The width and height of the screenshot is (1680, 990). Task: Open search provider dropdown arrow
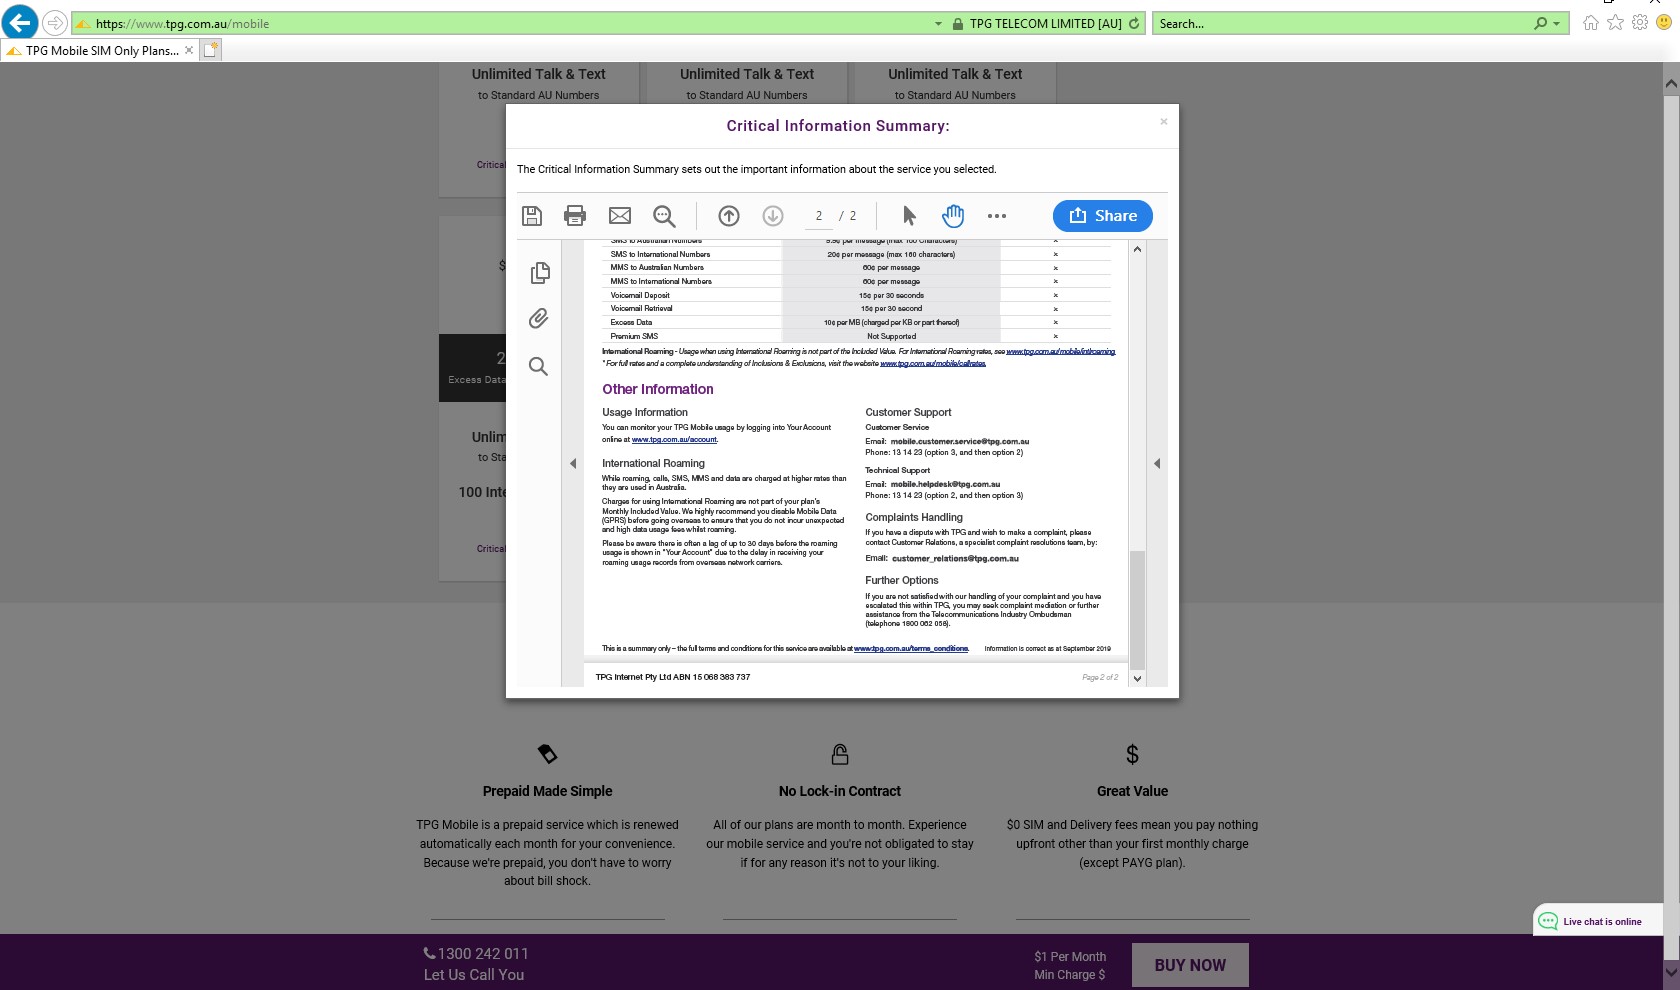(x=1556, y=24)
